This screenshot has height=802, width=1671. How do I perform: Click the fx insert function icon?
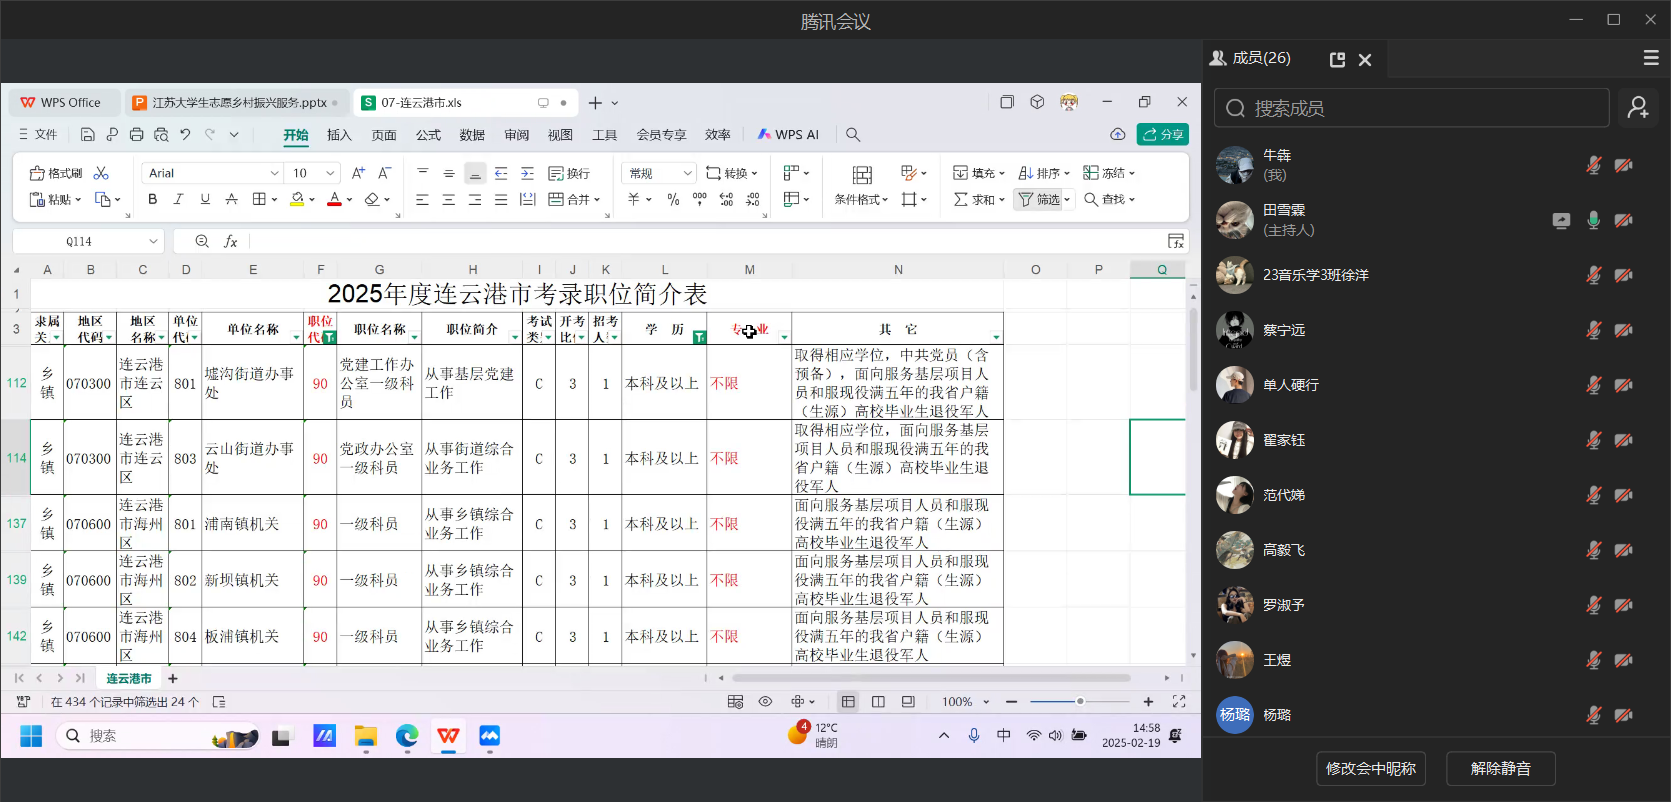tap(231, 241)
